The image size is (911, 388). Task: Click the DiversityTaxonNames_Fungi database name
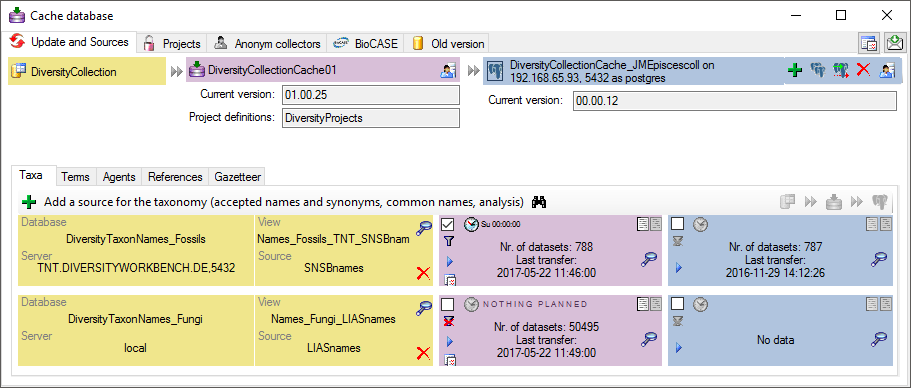pos(136,319)
